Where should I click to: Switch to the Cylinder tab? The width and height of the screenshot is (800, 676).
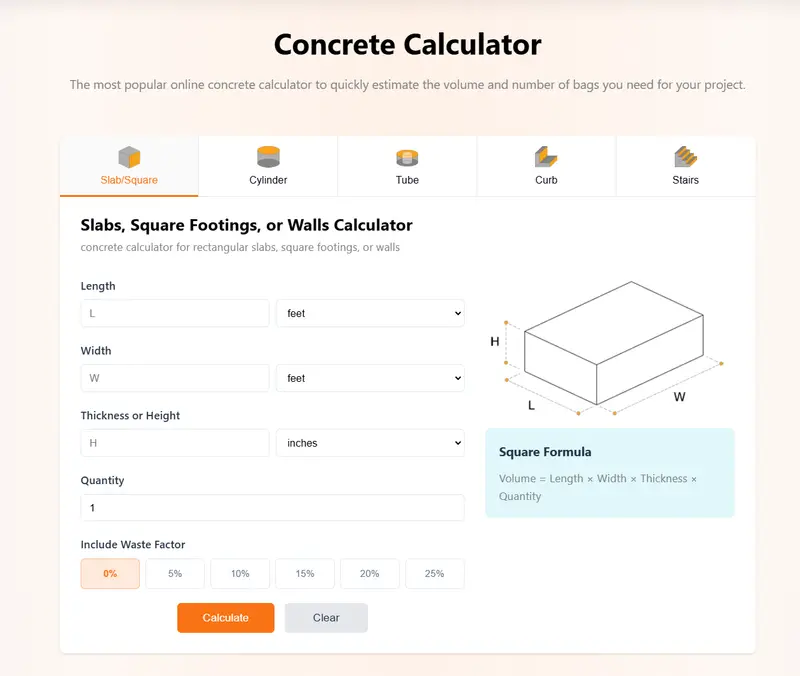coord(268,166)
